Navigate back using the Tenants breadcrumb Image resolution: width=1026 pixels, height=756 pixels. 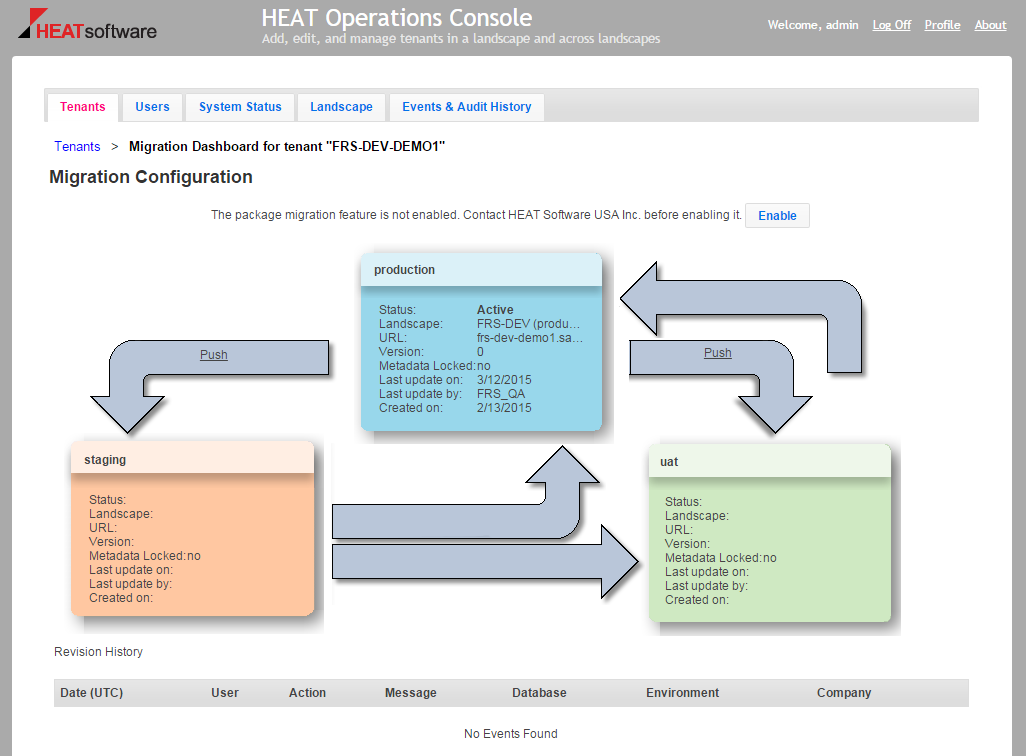(x=77, y=146)
